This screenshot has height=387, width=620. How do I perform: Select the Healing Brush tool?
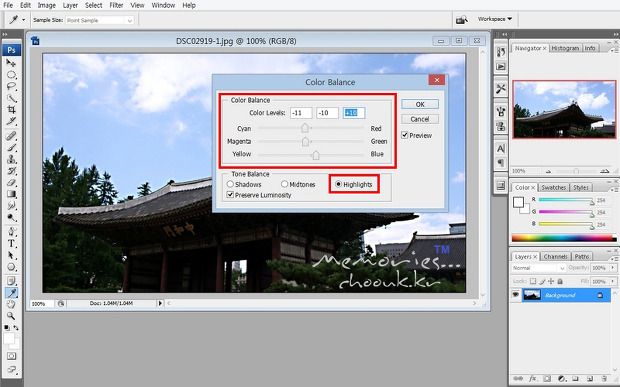11,136
